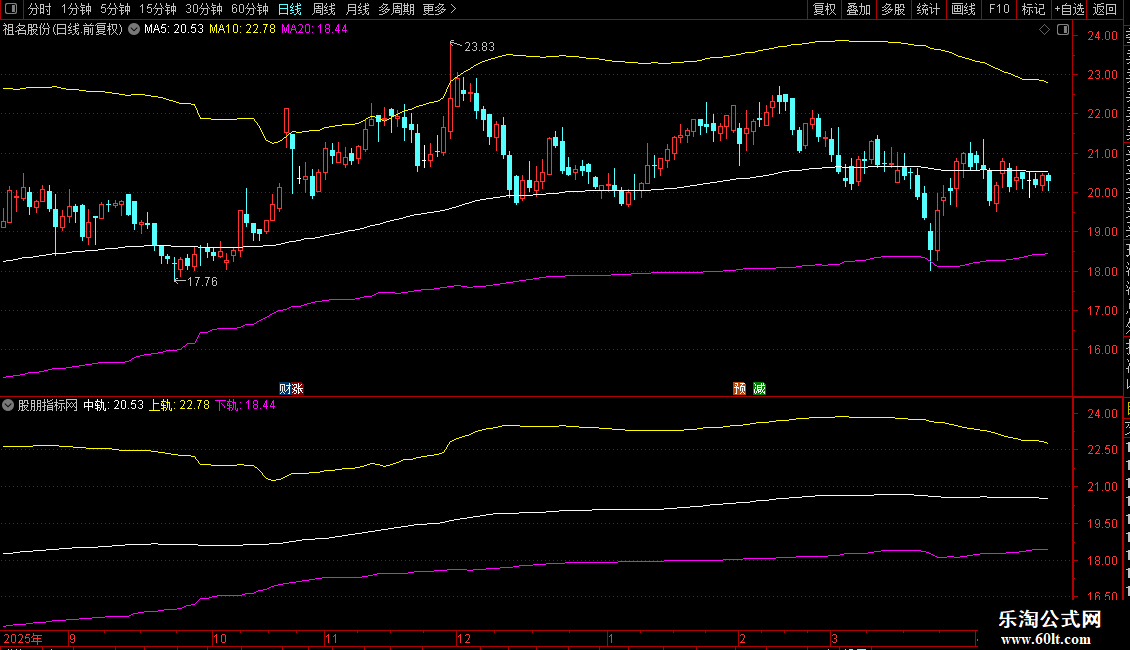Click the 减 reduction marker
The width and height of the screenshot is (1130, 650).
click(759, 388)
